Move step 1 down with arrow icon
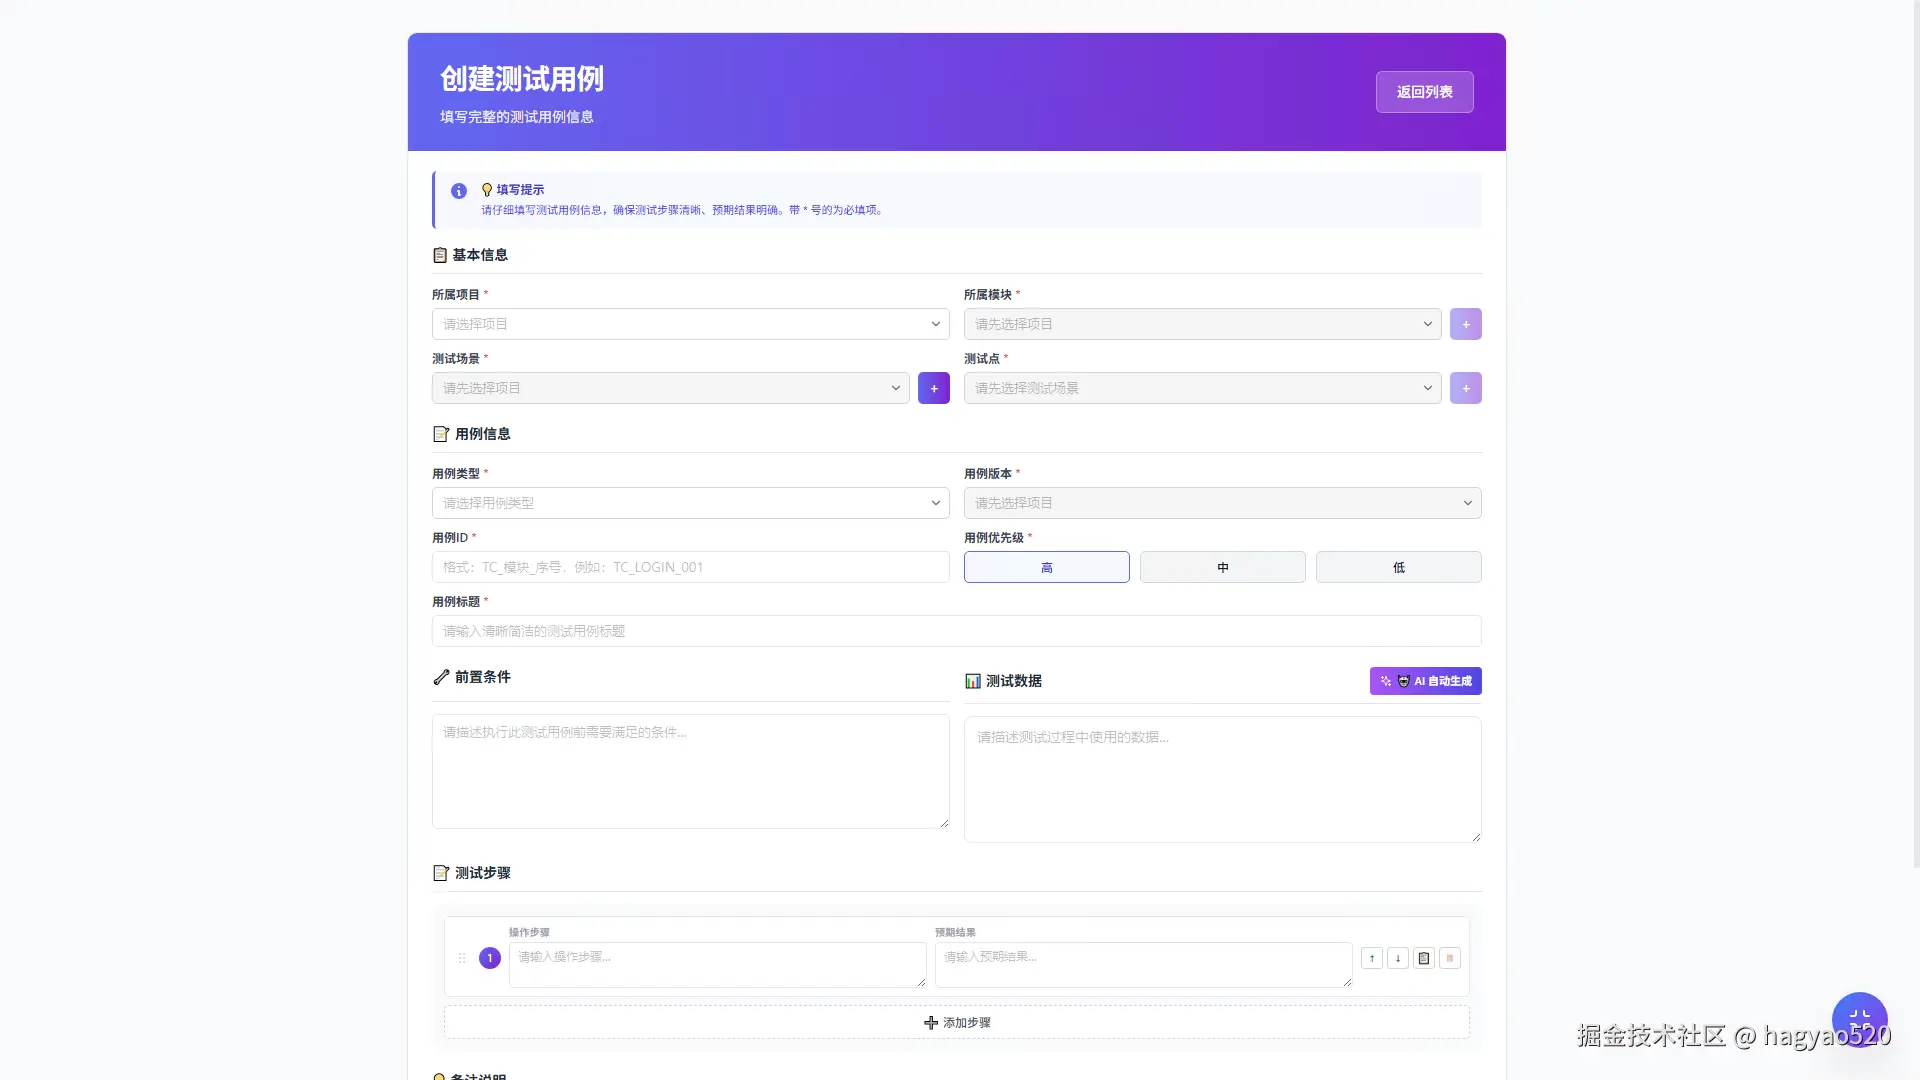 coord(1398,958)
